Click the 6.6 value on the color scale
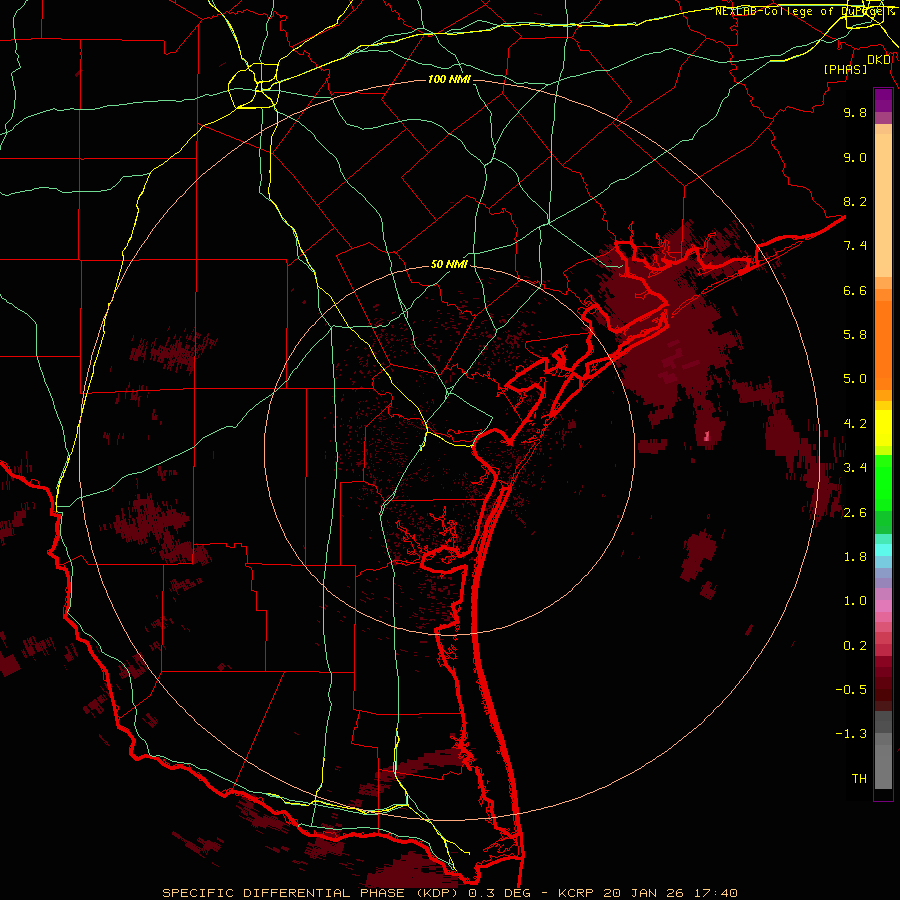Screen dimensions: 900x900 click(855, 290)
